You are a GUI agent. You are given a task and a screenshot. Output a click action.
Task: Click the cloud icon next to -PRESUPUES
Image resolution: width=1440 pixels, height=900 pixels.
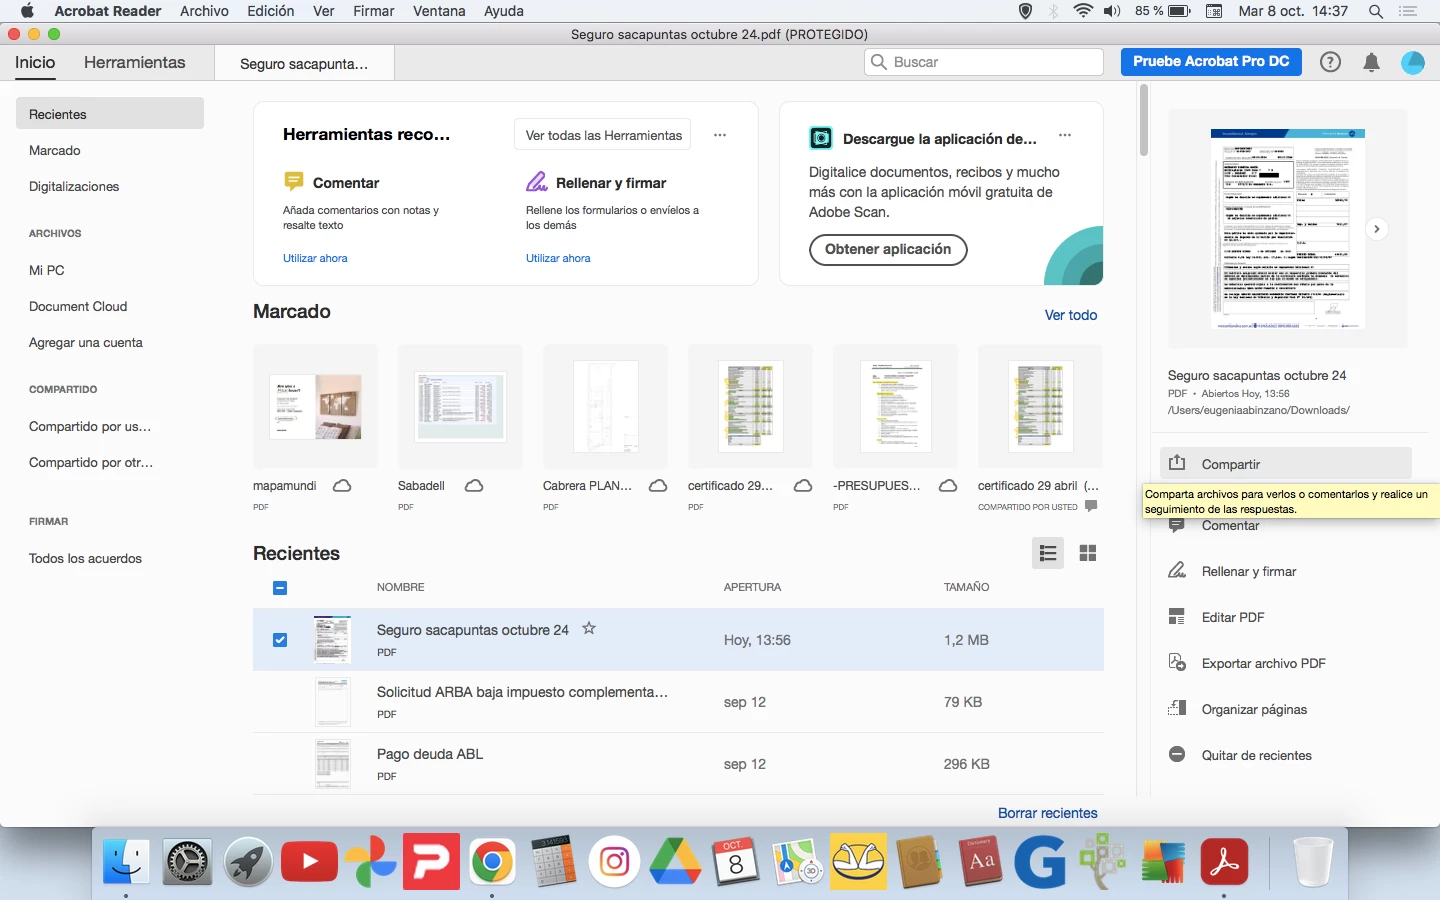(x=948, y=486)
